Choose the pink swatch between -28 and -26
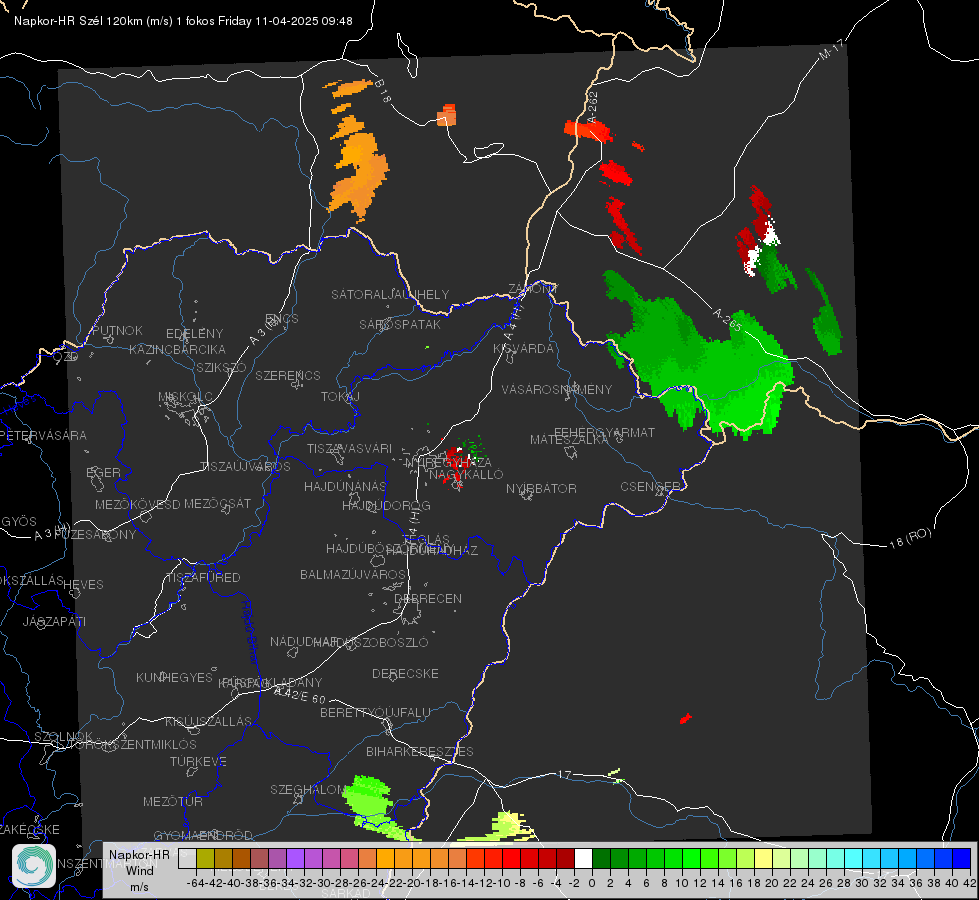The image size is (979, 900). (349, 859)
